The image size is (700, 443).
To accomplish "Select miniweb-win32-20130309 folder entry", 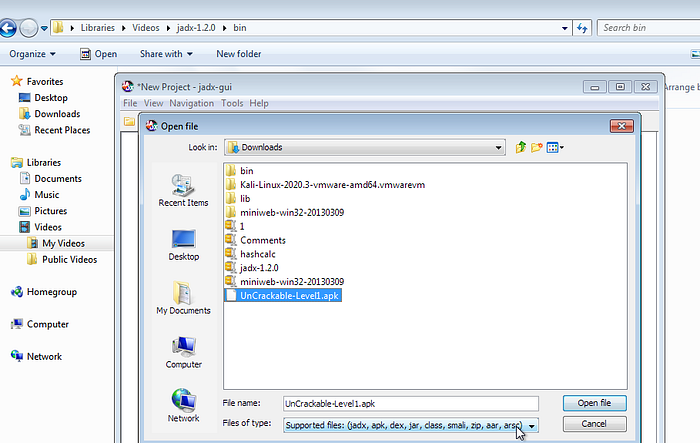I will 285,212.
